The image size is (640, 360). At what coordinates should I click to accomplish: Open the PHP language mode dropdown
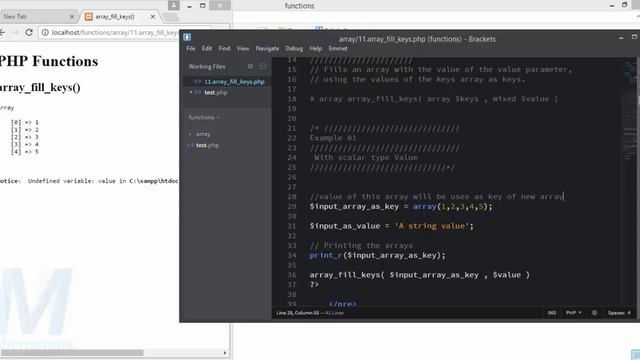pyautogui.click(x=573, y=313)
